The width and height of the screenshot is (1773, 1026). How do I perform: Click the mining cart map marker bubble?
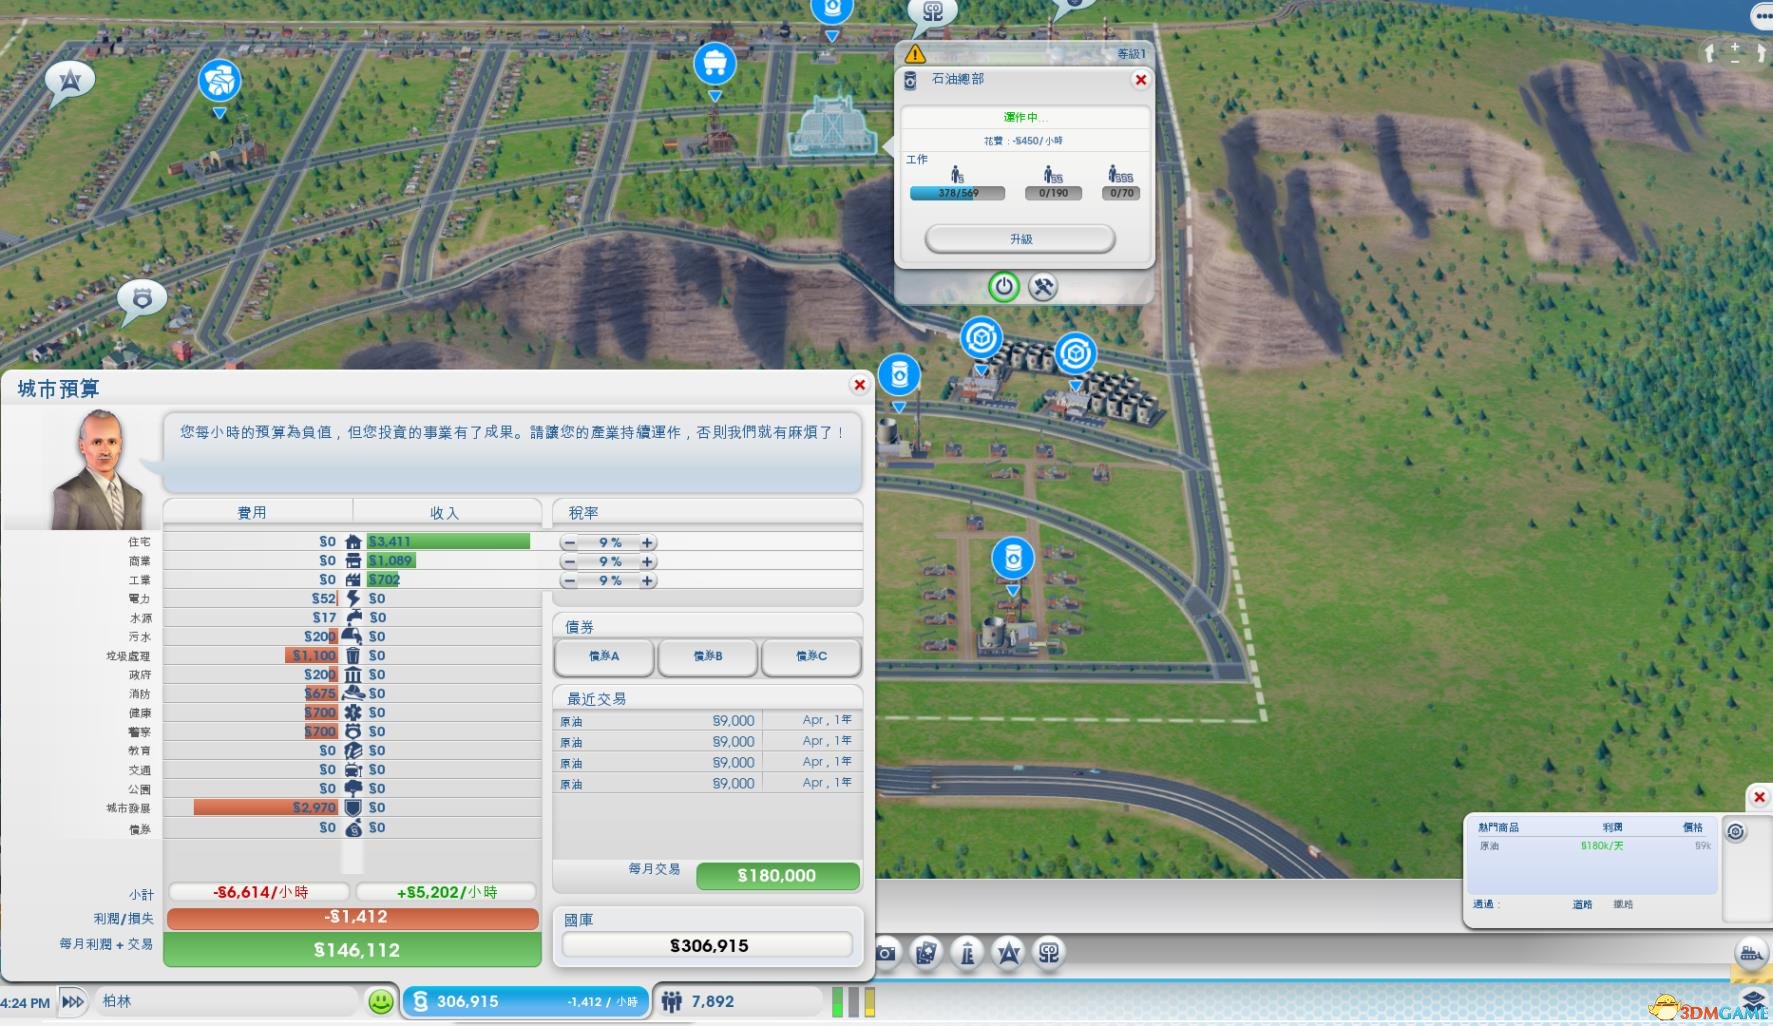[715, 64]
